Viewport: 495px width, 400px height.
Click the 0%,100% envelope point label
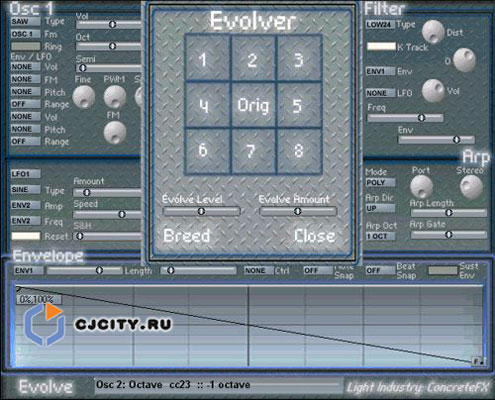(x=39, y=299)
